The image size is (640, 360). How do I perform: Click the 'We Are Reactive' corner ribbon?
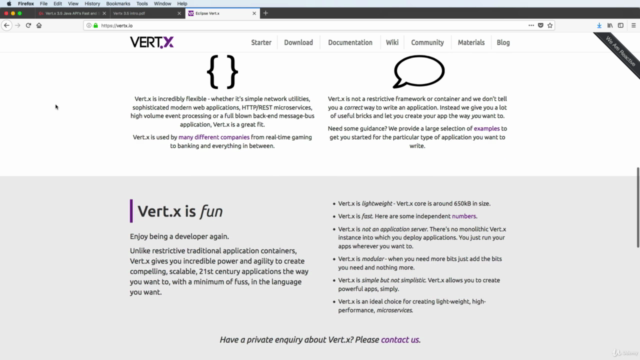(621, 51)
